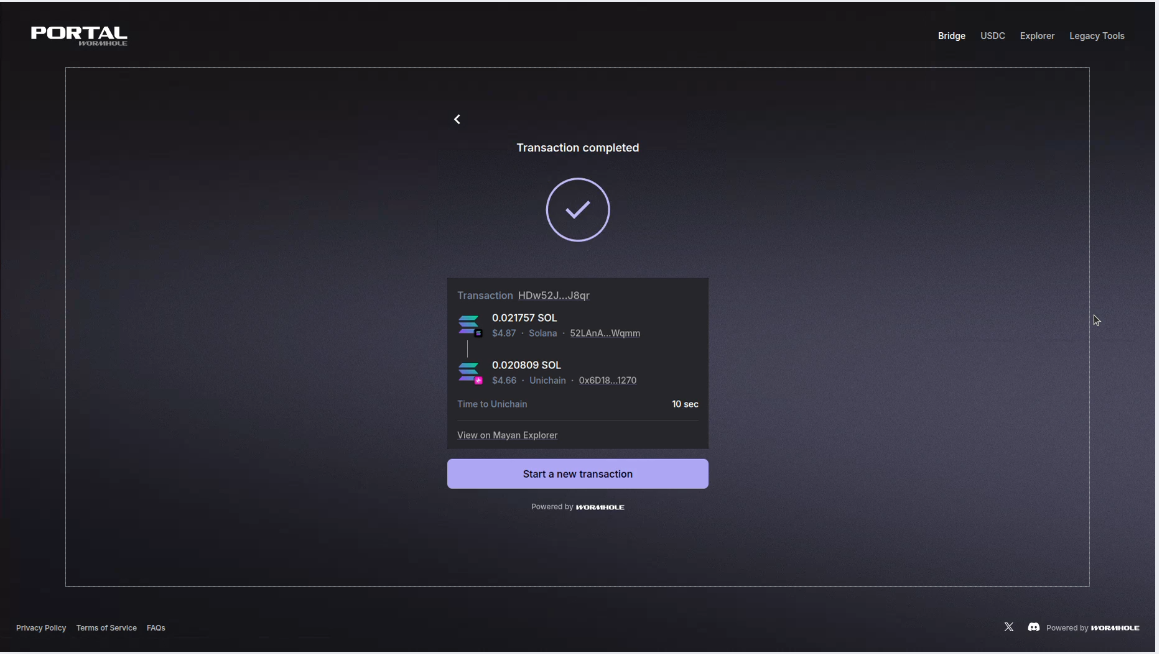Click the transaction hash HDw52J...J8qr
This screenshot has height=654, width=1159.
click(553, 296)
